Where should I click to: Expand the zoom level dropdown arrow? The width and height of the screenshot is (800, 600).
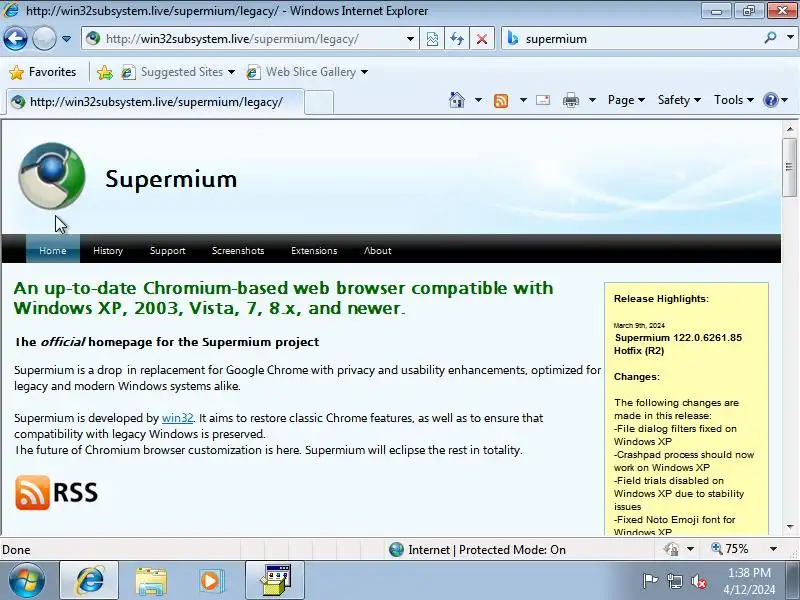click(773, 549)
